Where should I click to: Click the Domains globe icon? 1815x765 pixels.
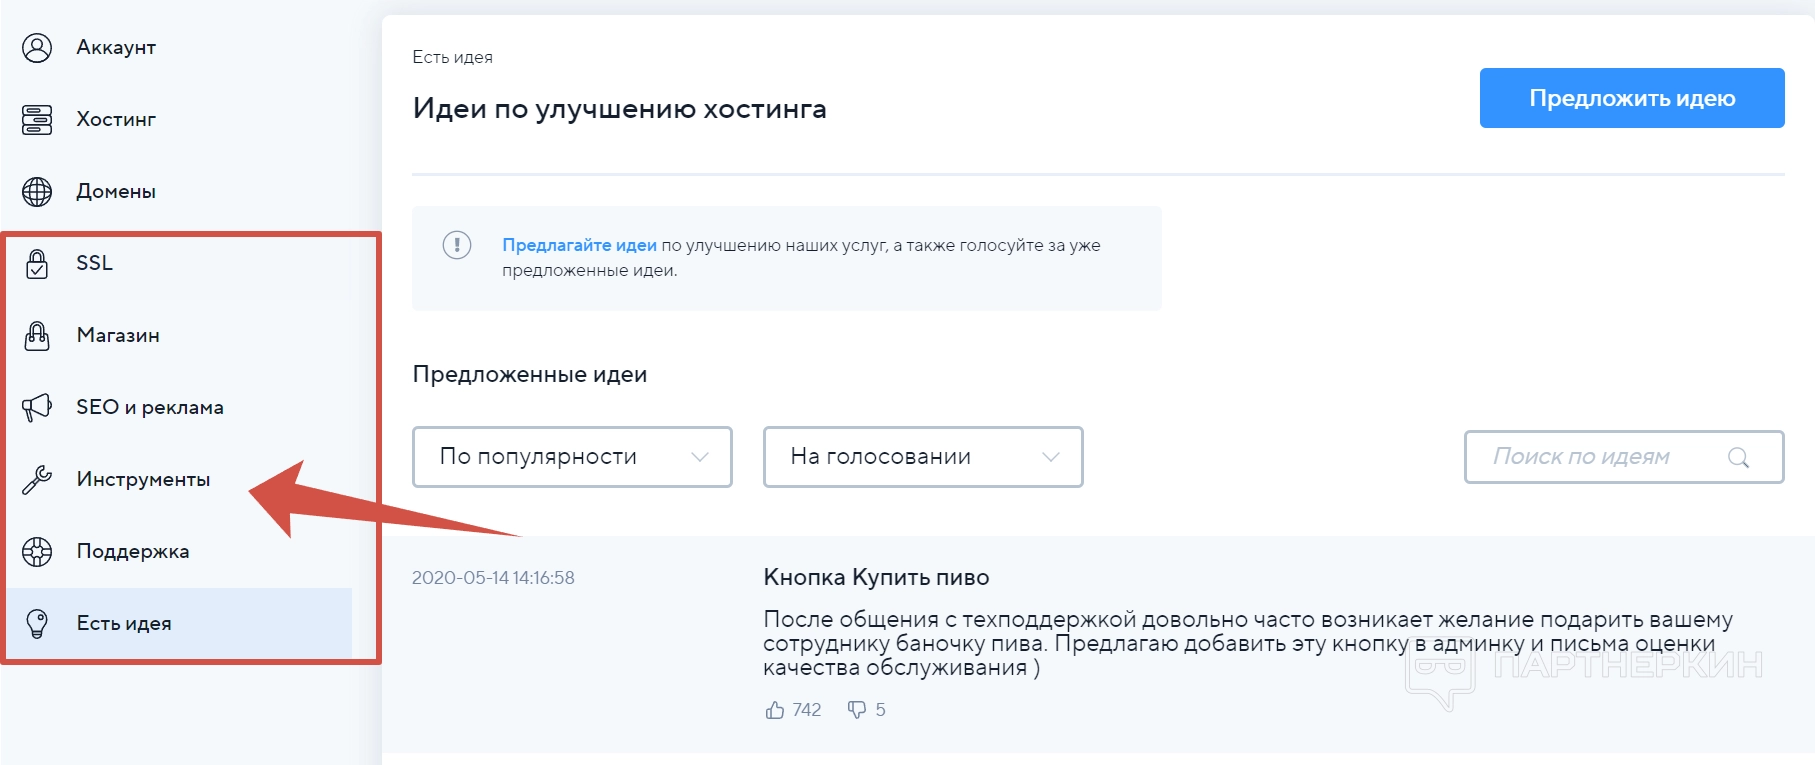[x=37, y=192]
